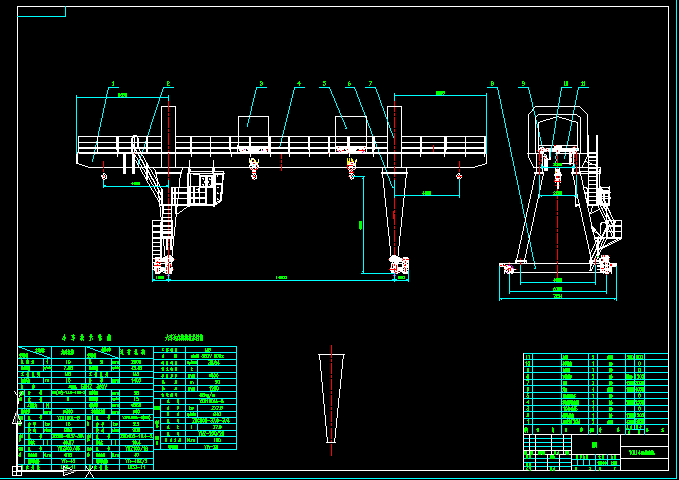Click the UCS origin icon in the corner
The width and height of the screenshot is (679, 480).
[x=16, y=470]
